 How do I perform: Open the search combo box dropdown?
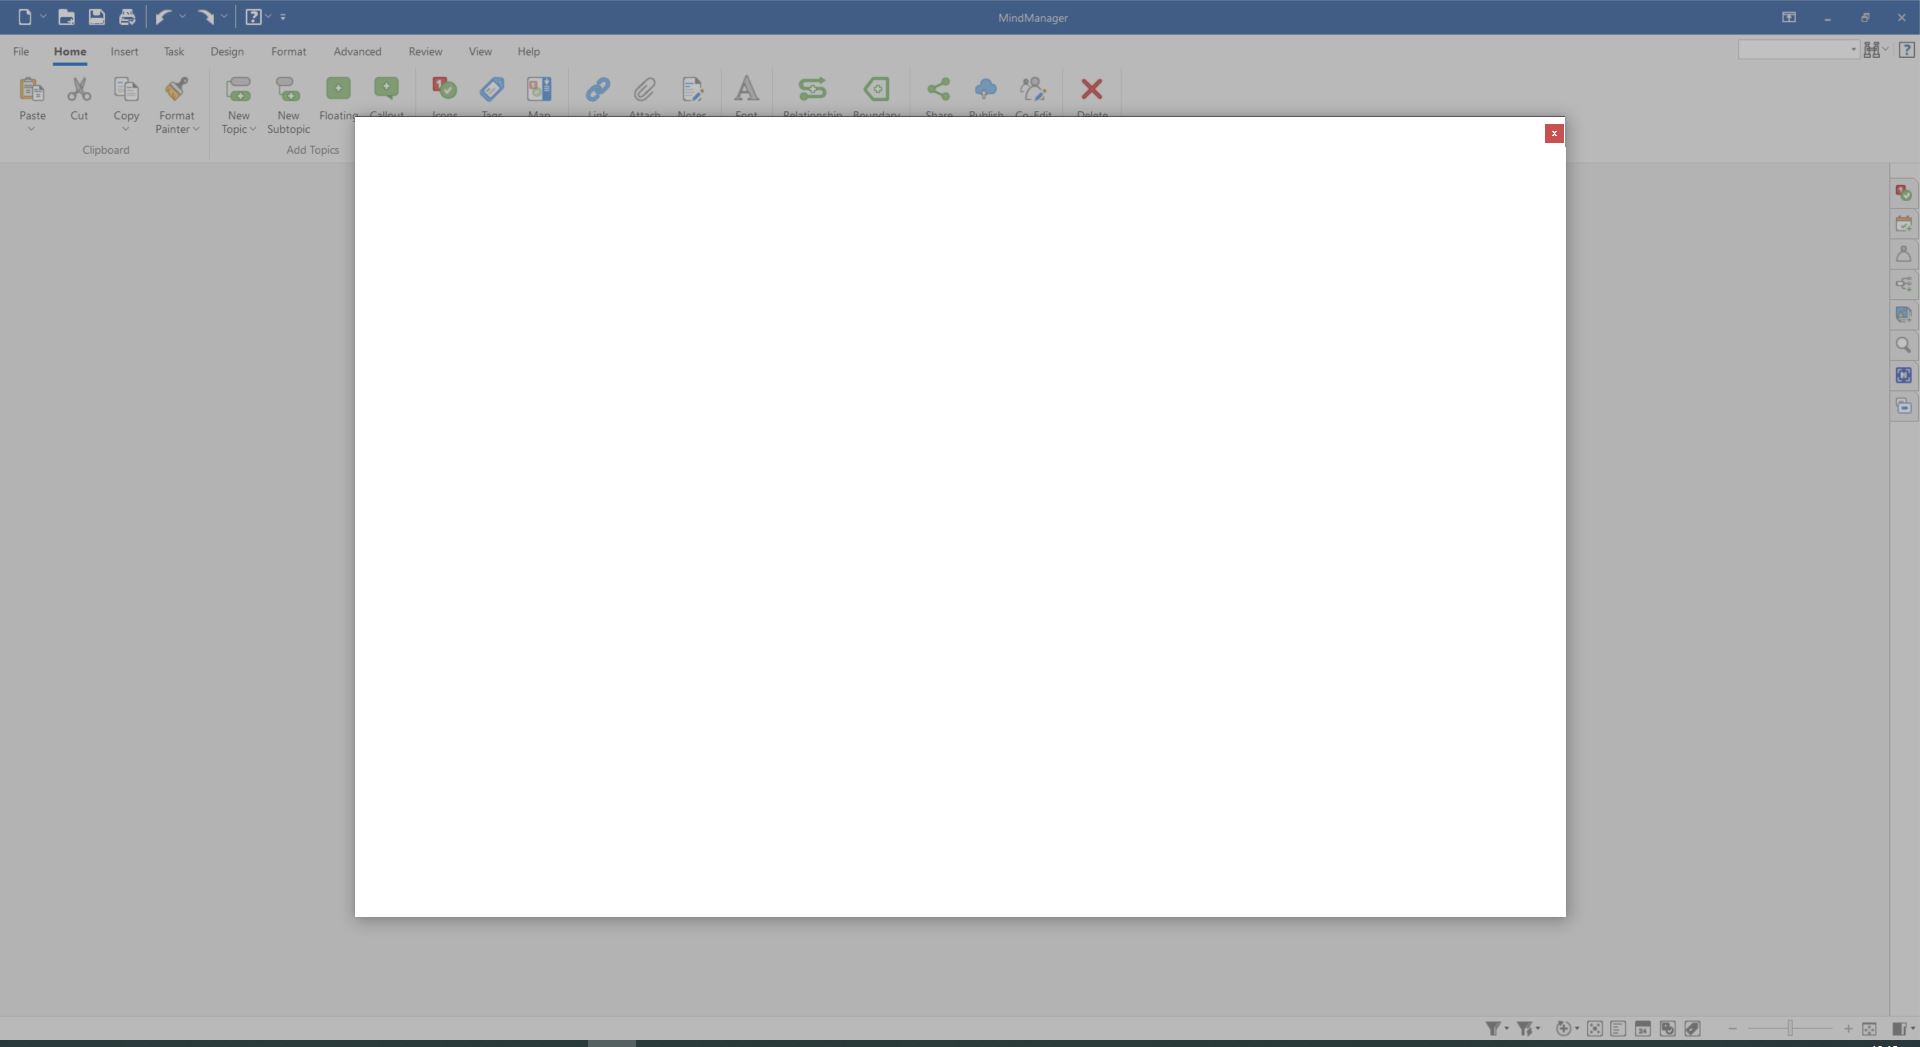point(1852,50)
